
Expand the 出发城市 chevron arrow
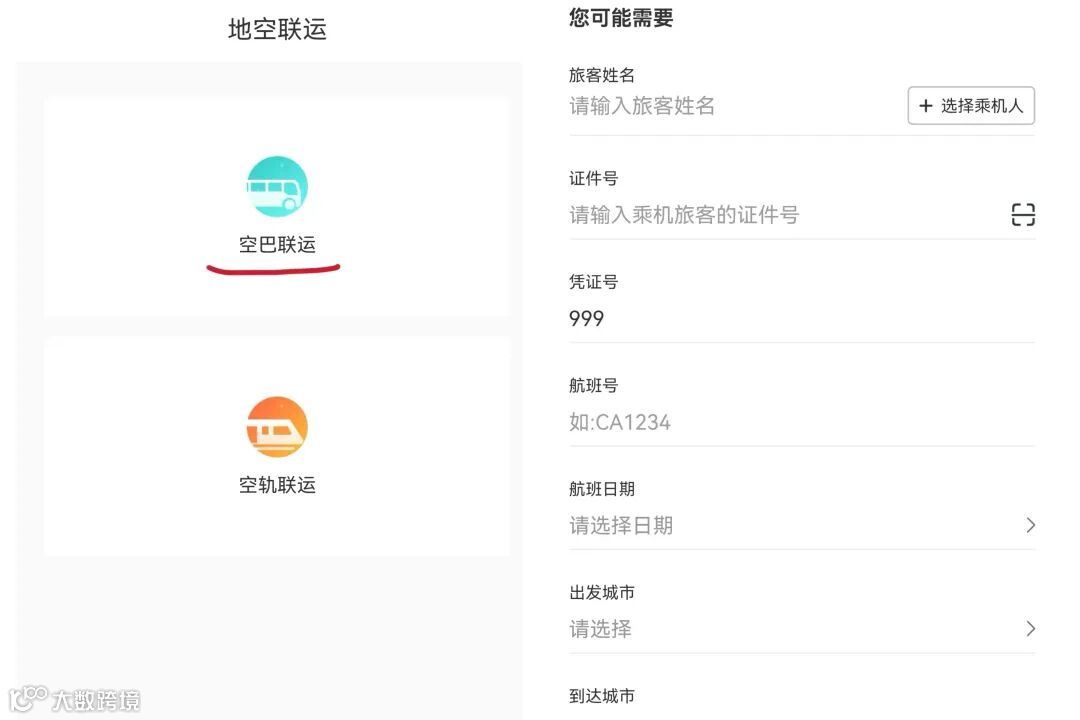[x=1030, y=628]
